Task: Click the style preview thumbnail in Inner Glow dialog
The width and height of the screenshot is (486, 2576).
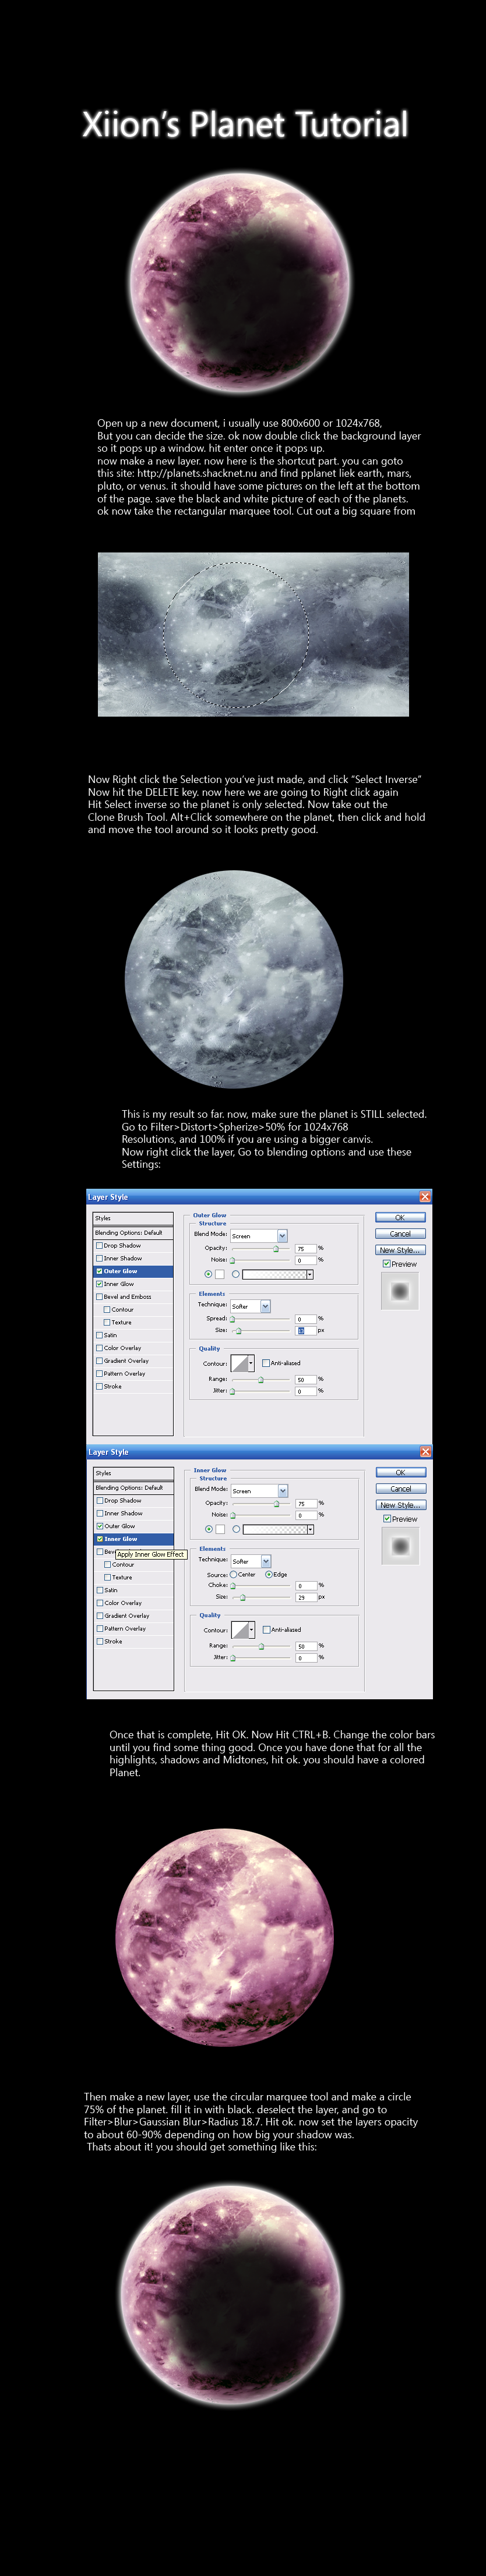Action: (401, 1546)
